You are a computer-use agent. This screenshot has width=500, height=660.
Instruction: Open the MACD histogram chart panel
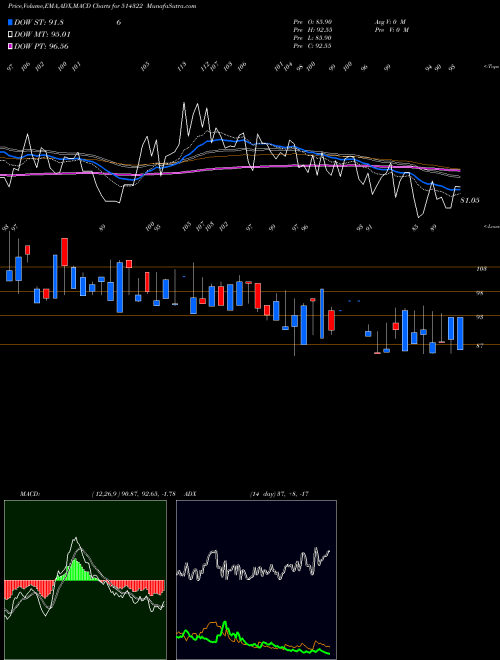coord(85,580)
